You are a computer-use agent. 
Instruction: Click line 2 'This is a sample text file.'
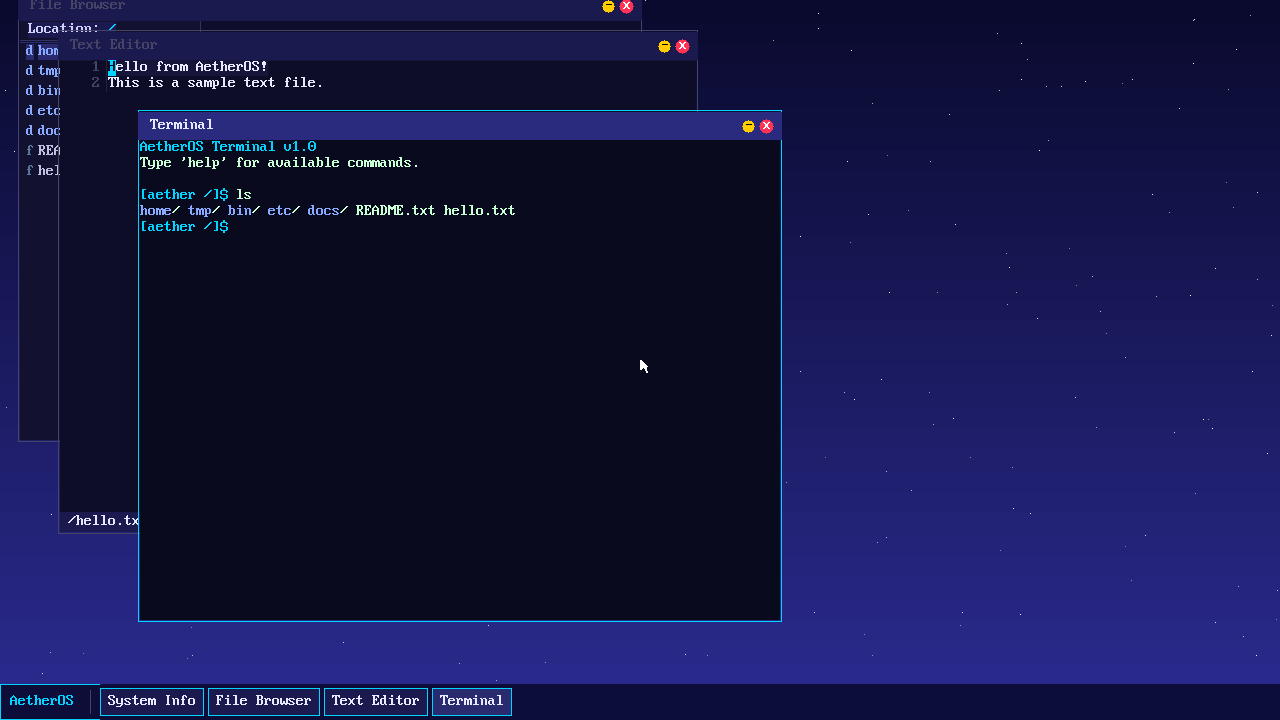click(216, 83)
